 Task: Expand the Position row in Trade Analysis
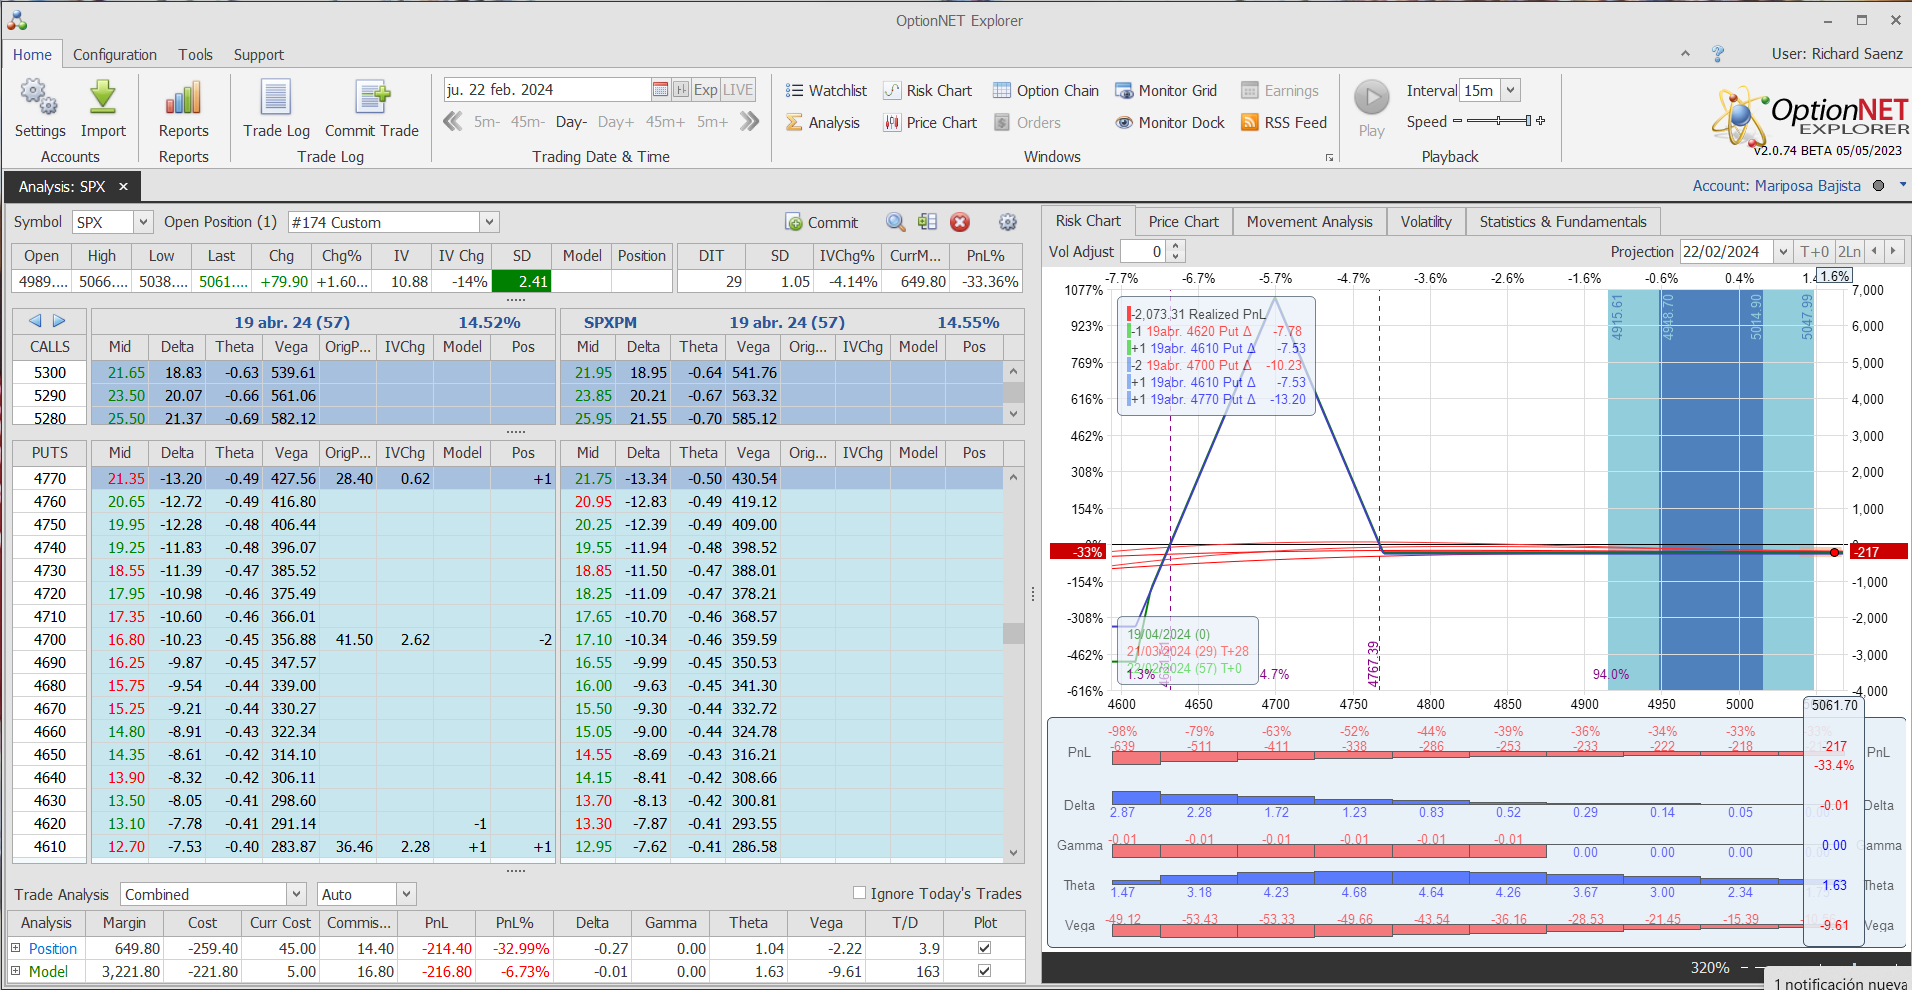click(x=16, y=948)
